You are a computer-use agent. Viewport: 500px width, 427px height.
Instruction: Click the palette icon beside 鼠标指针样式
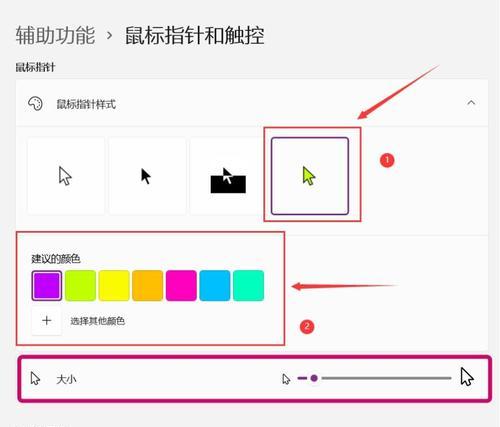35,104
